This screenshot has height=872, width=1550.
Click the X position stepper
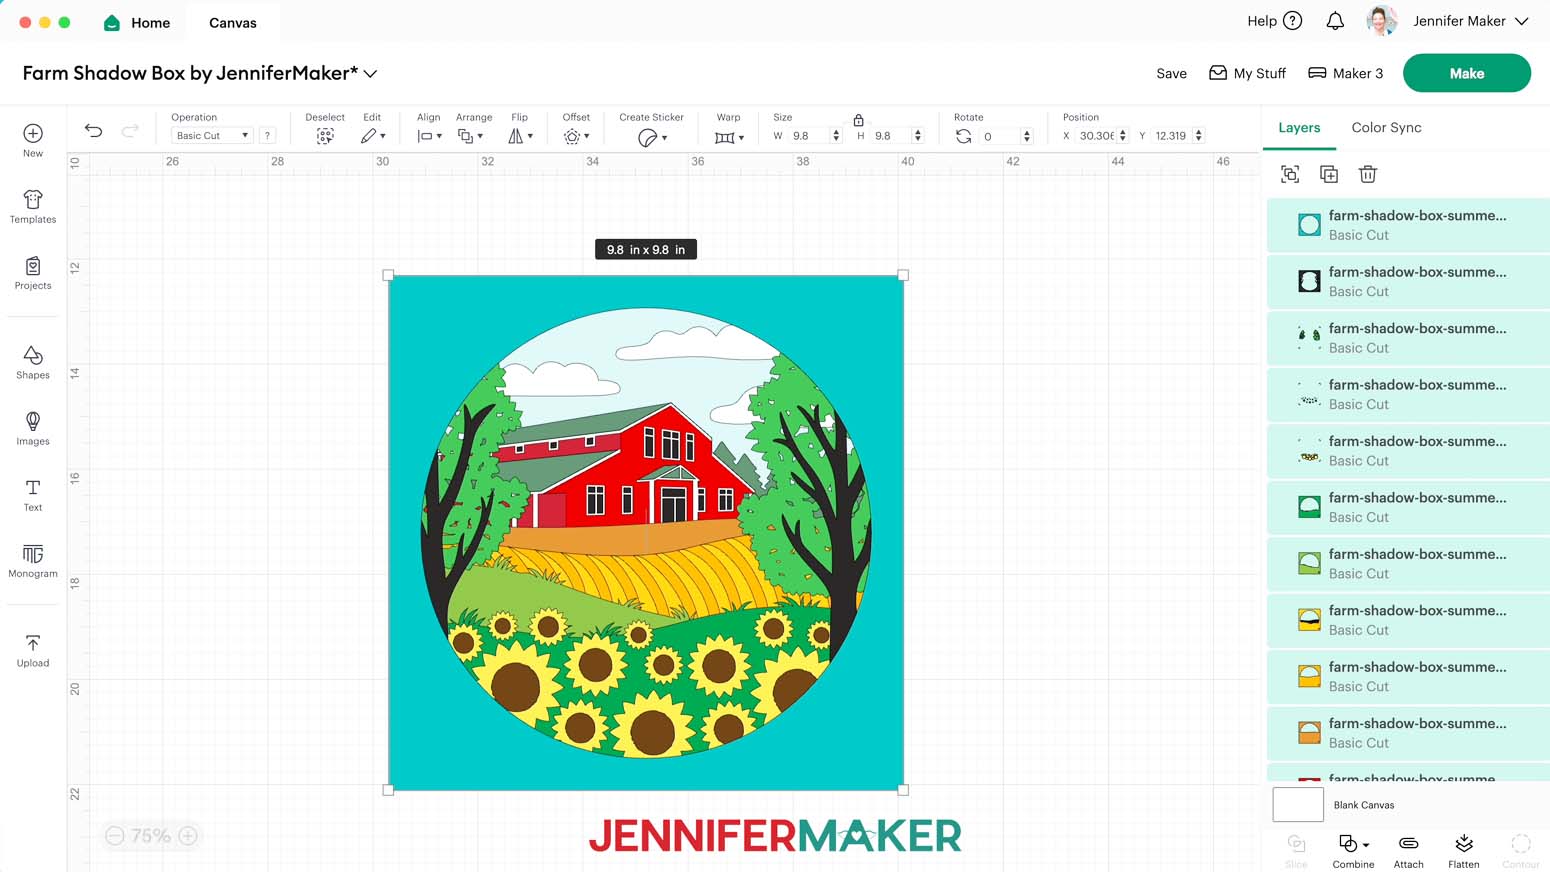point(1123,136)
